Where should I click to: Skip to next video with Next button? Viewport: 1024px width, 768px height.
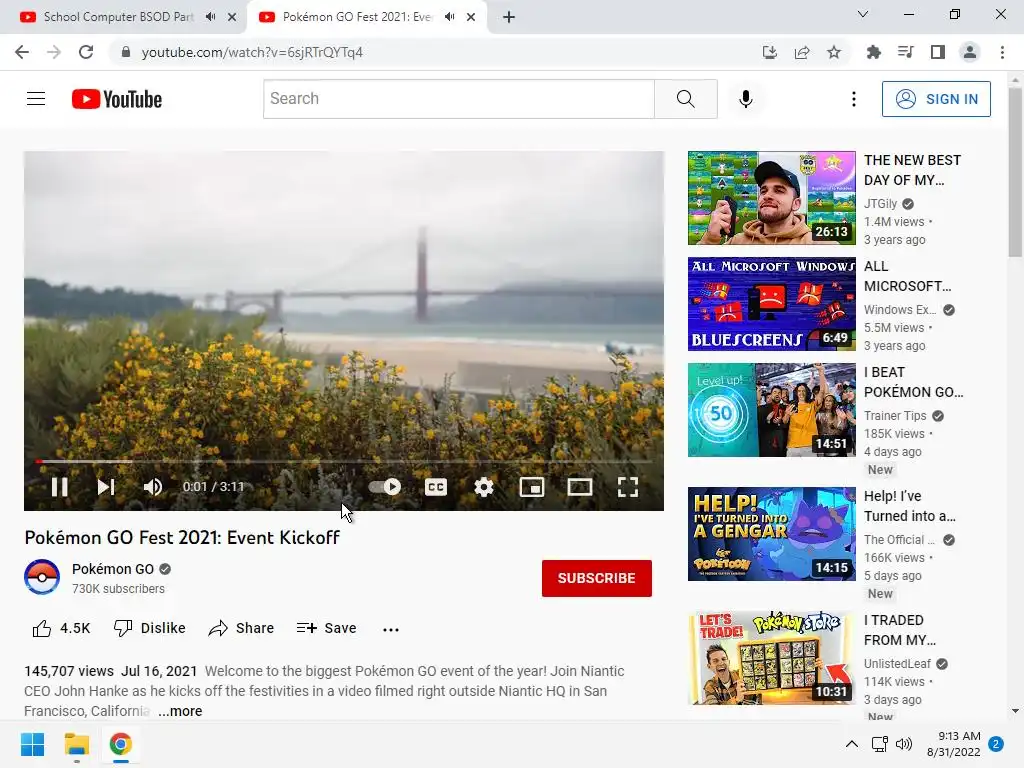[x=106, y=487]
